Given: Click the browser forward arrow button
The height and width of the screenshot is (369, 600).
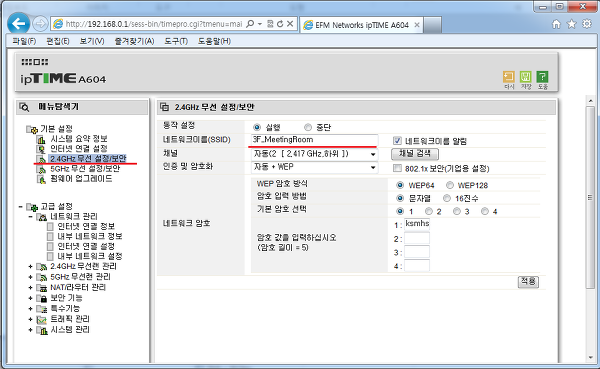Looking at the screenshot, I should click(40, 24).
